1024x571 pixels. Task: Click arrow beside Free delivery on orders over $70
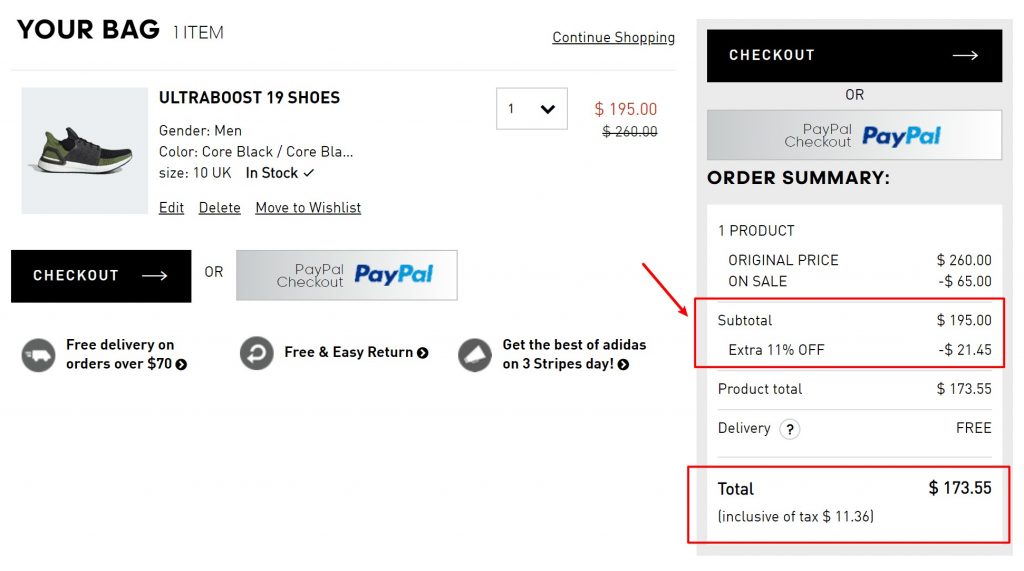tap(181, 365)
